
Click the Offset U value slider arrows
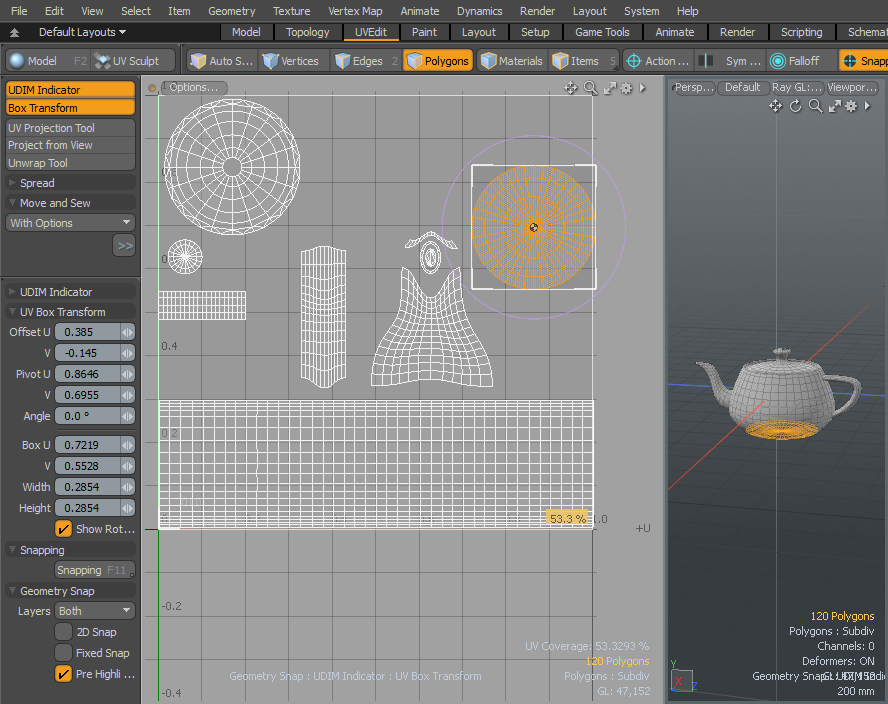(127, 332)
